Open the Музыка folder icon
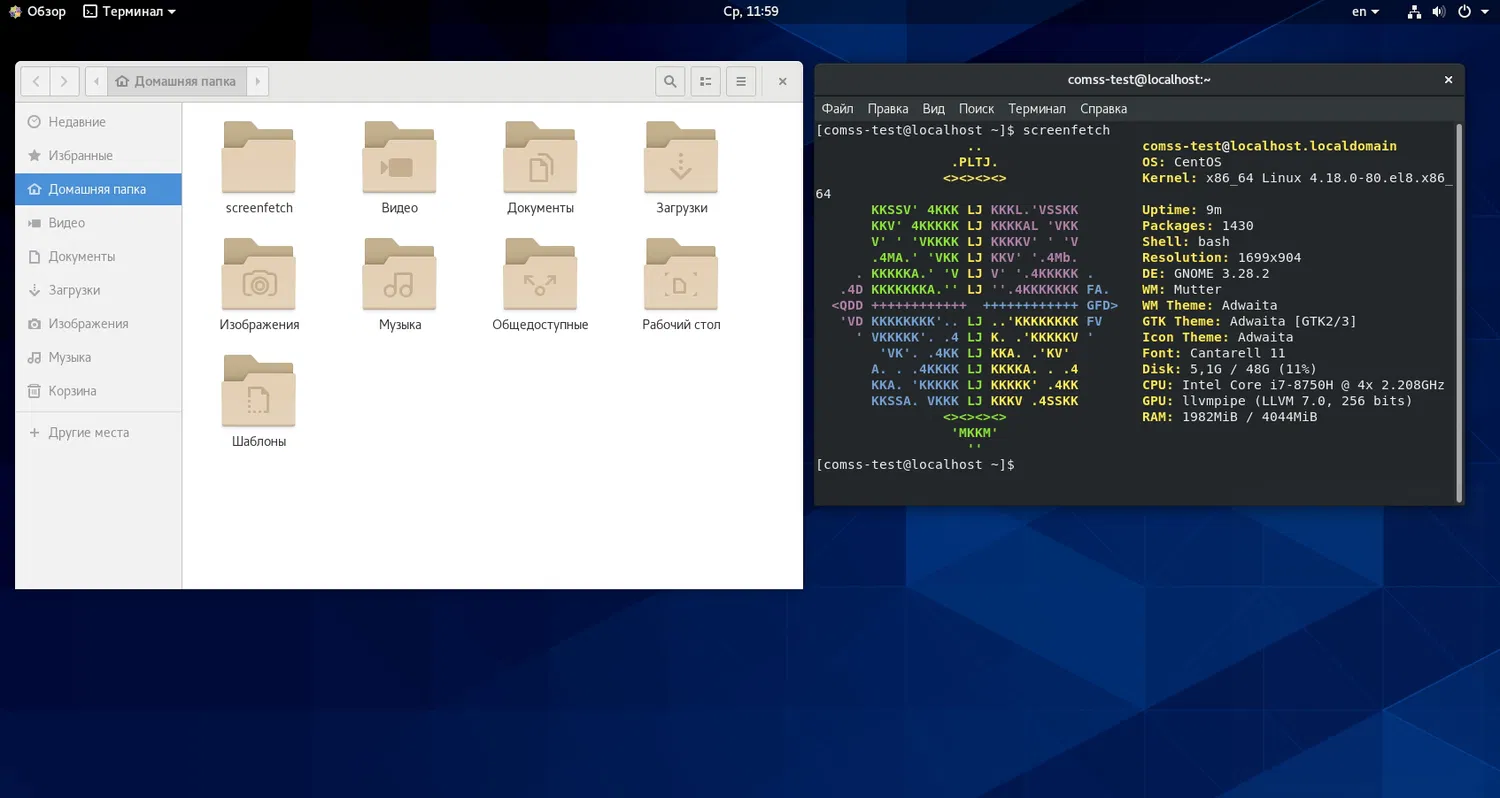The width and height of the screenshot is (1500, 798). click(x=400, y=275)
